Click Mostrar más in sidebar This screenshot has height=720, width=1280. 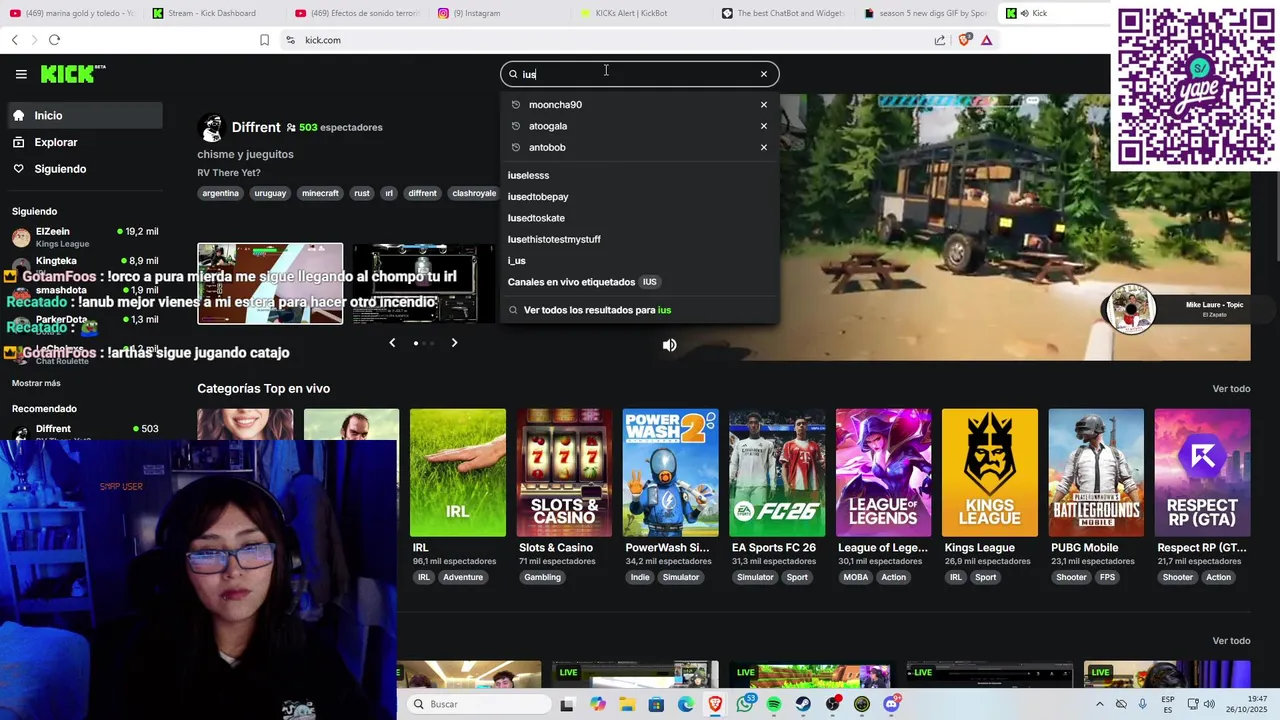(36, 383)
